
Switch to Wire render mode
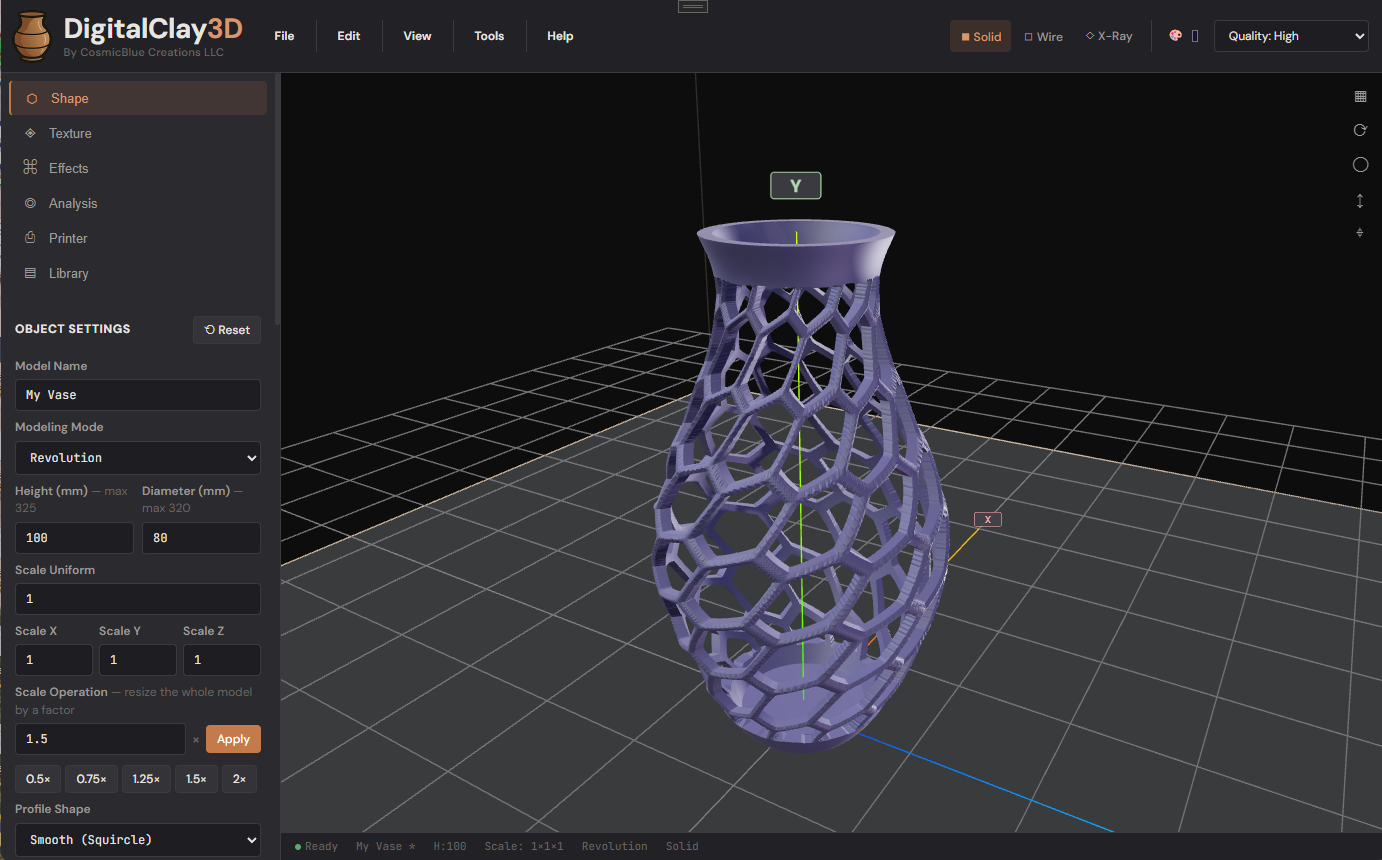[1043, 36]
